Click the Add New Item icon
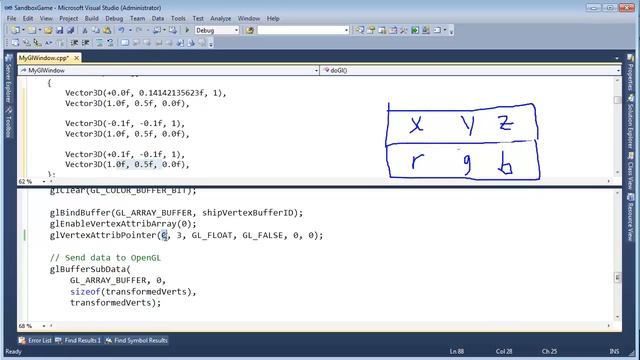 32,30
